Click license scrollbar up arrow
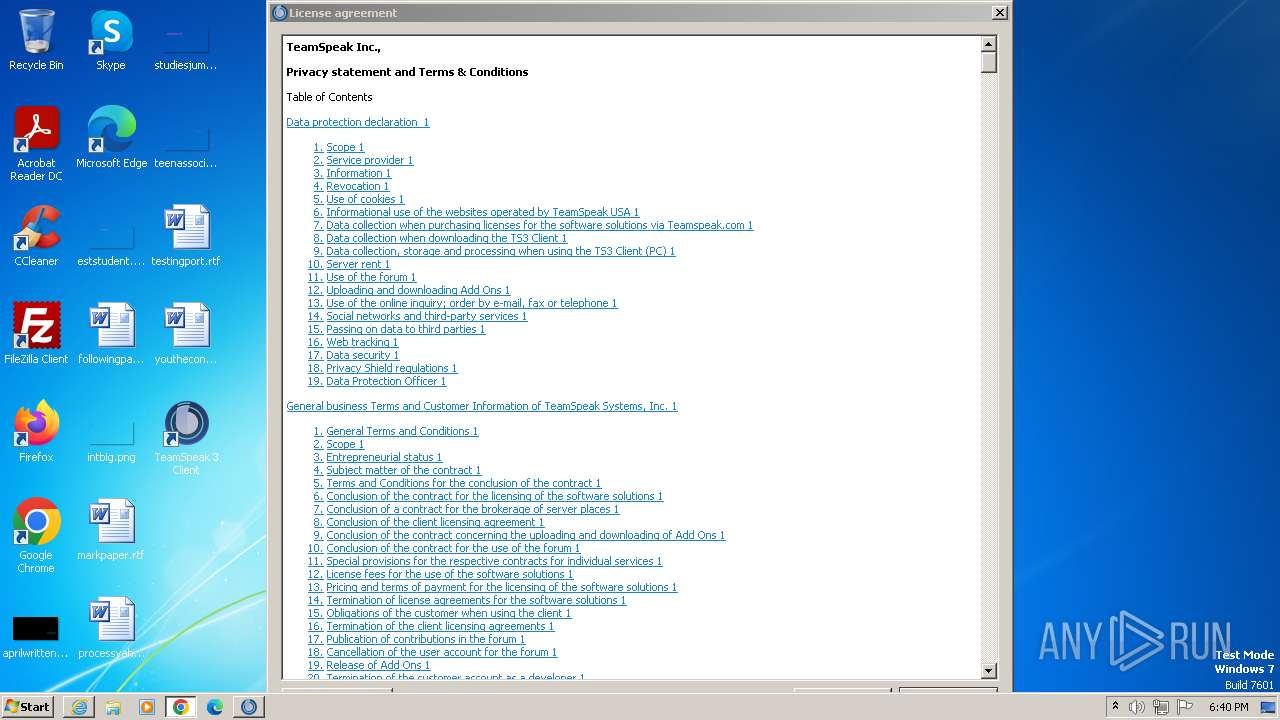This screenshot has height=720, width=1280. click(989, 44)
